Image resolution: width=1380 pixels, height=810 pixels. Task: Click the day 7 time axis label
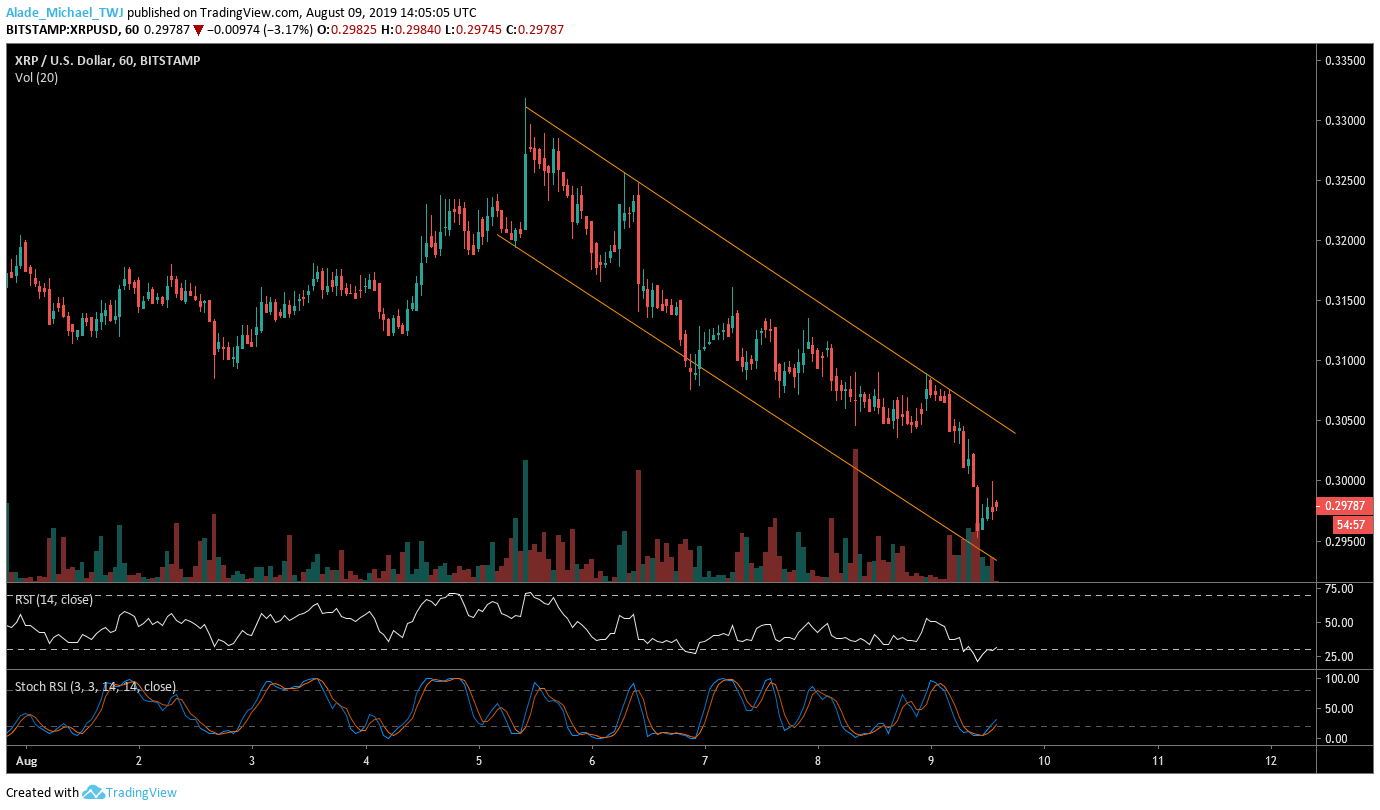coord(705,760)
